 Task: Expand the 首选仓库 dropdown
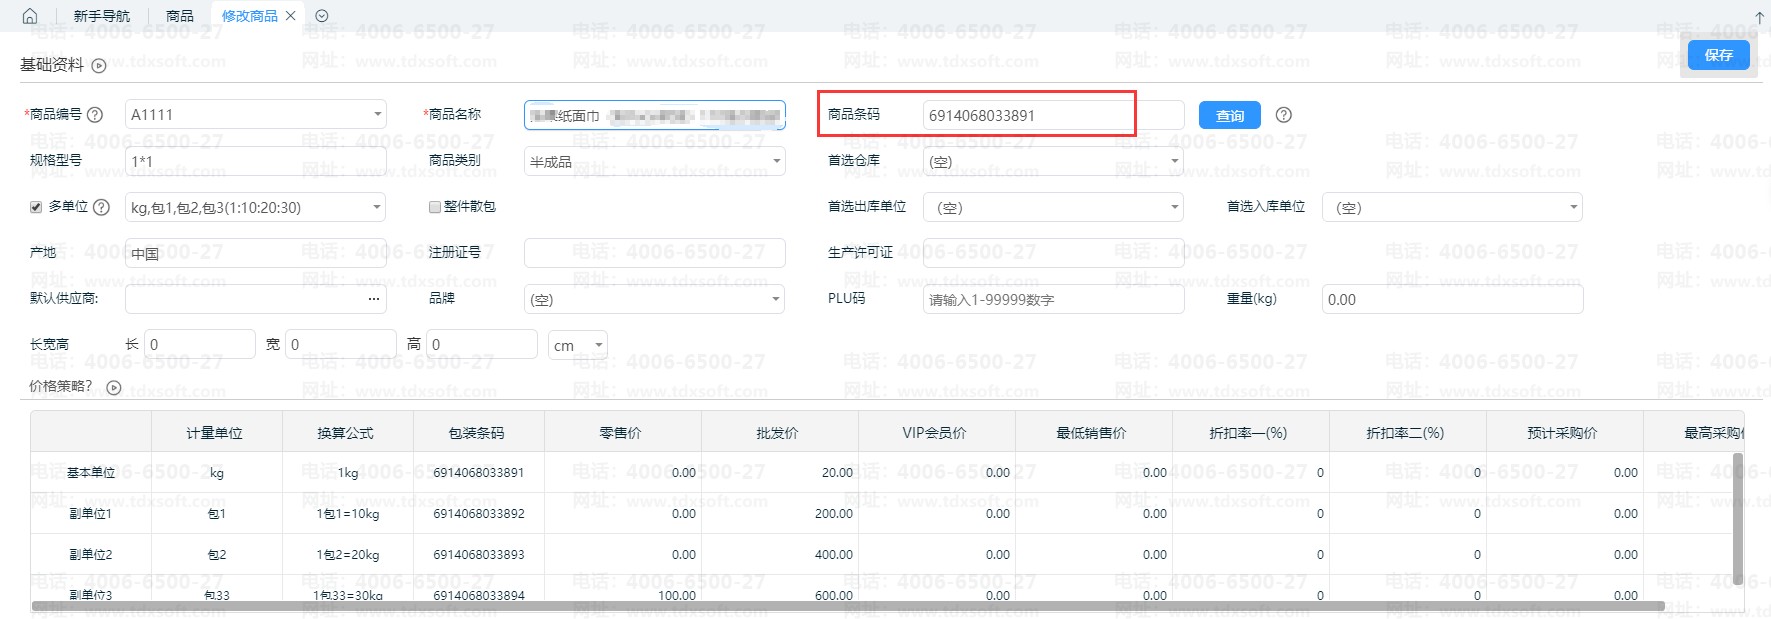[1174, 161]
